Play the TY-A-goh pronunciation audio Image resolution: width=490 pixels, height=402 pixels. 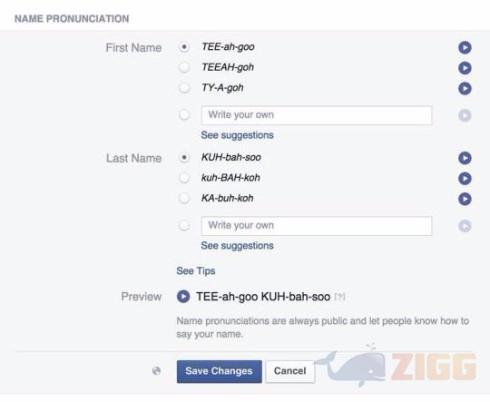coord(465,89)
